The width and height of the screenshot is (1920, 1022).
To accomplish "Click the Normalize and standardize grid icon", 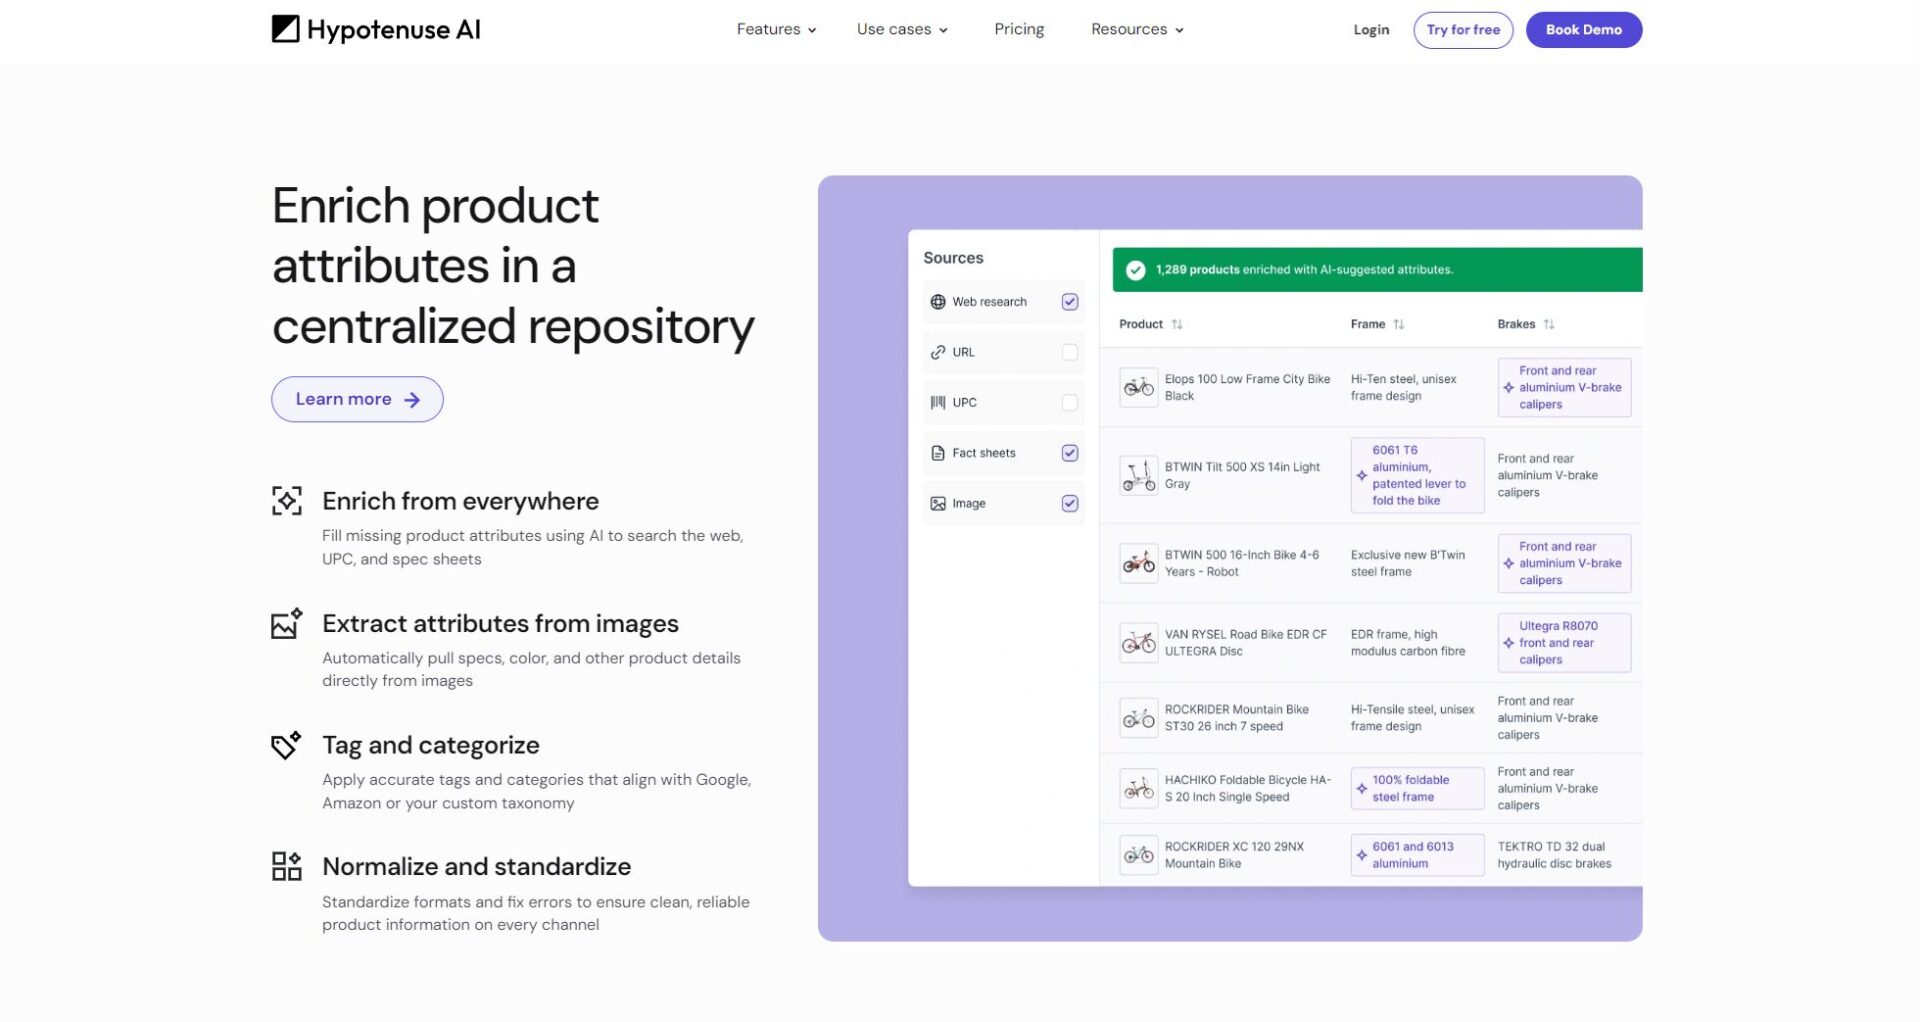I will (x=287, y=866).
